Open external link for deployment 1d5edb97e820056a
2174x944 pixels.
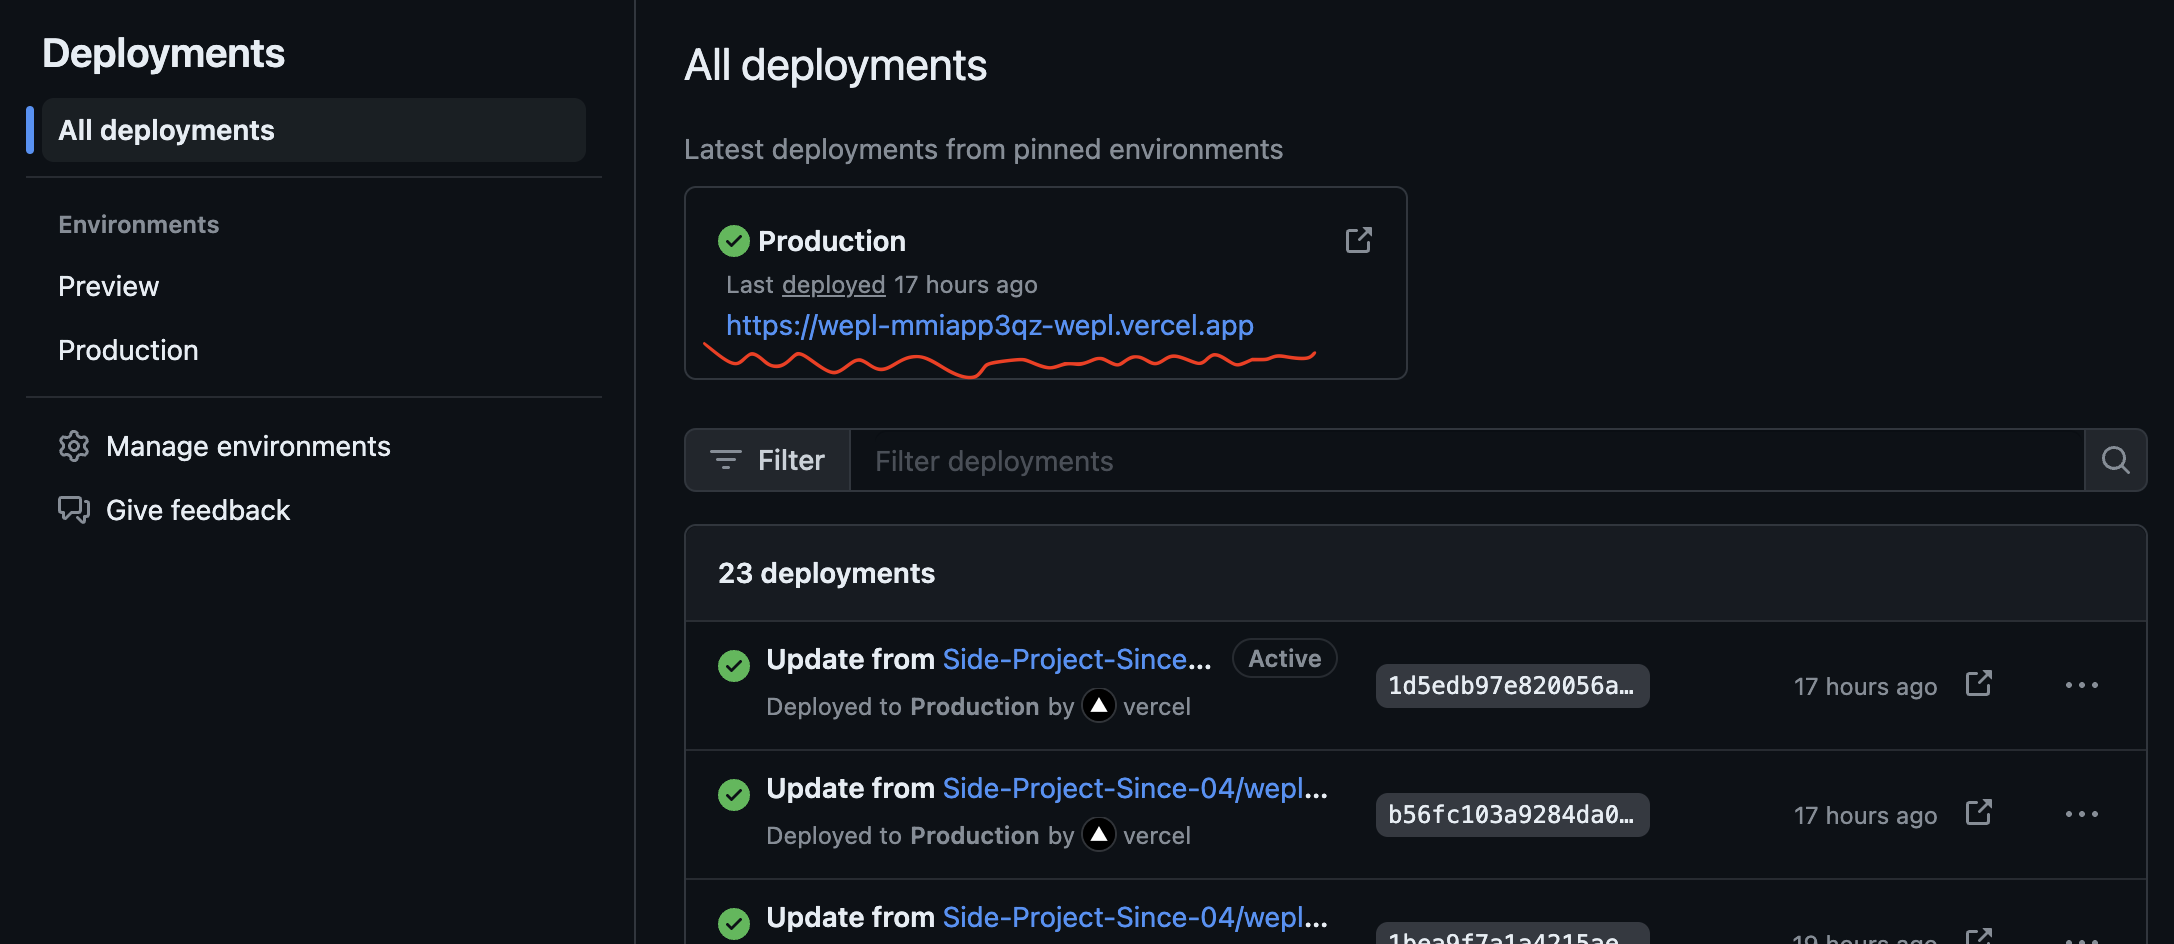point(1978,684)
